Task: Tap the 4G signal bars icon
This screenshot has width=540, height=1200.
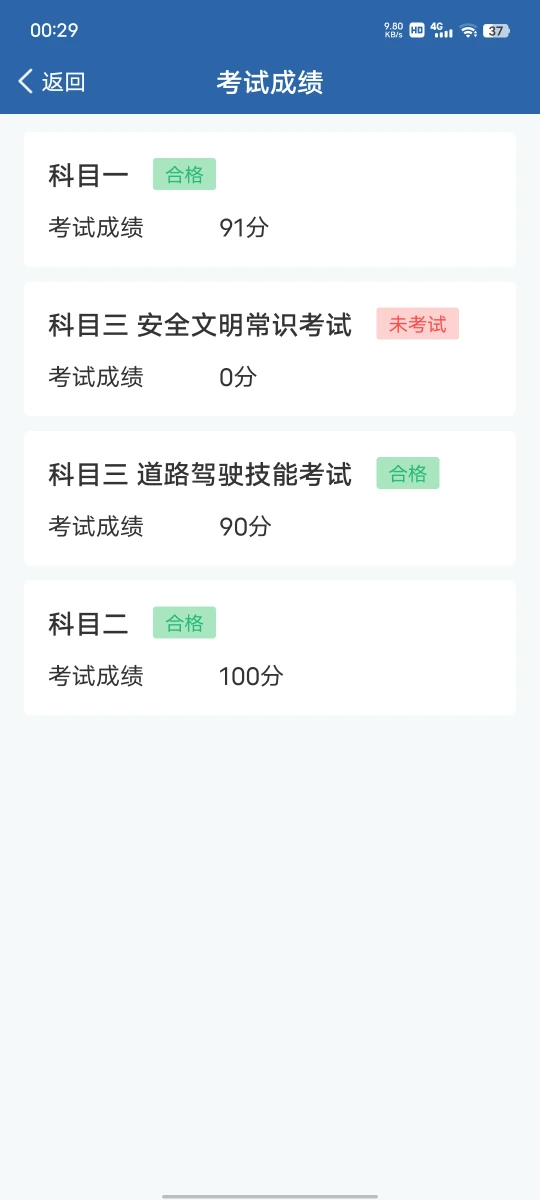Action: tap(441, 31)
